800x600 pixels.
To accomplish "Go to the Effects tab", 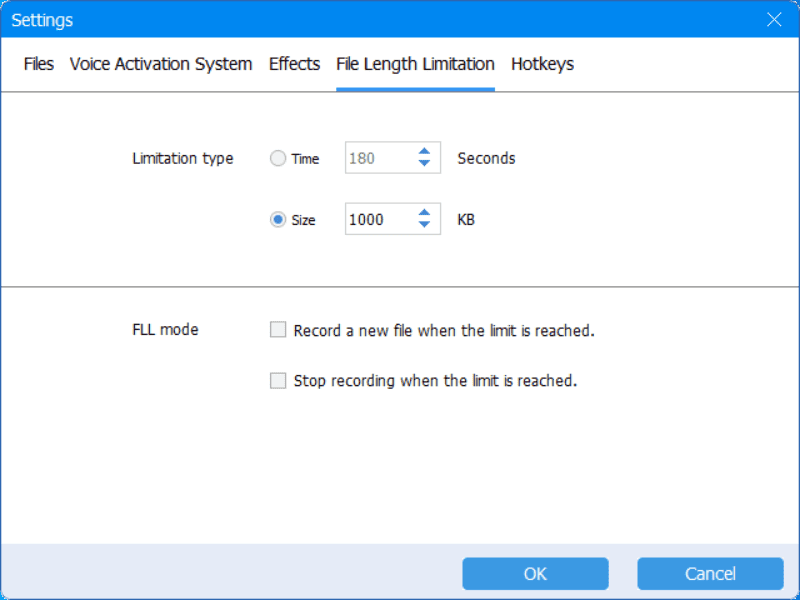I will pos(294,64).
